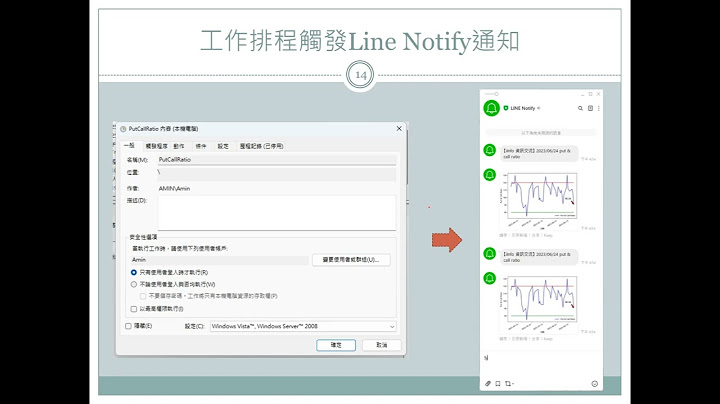This screenshot has width=720, height=404.
Task: Click the second put & call ratio text message
Action: (539, 257)
